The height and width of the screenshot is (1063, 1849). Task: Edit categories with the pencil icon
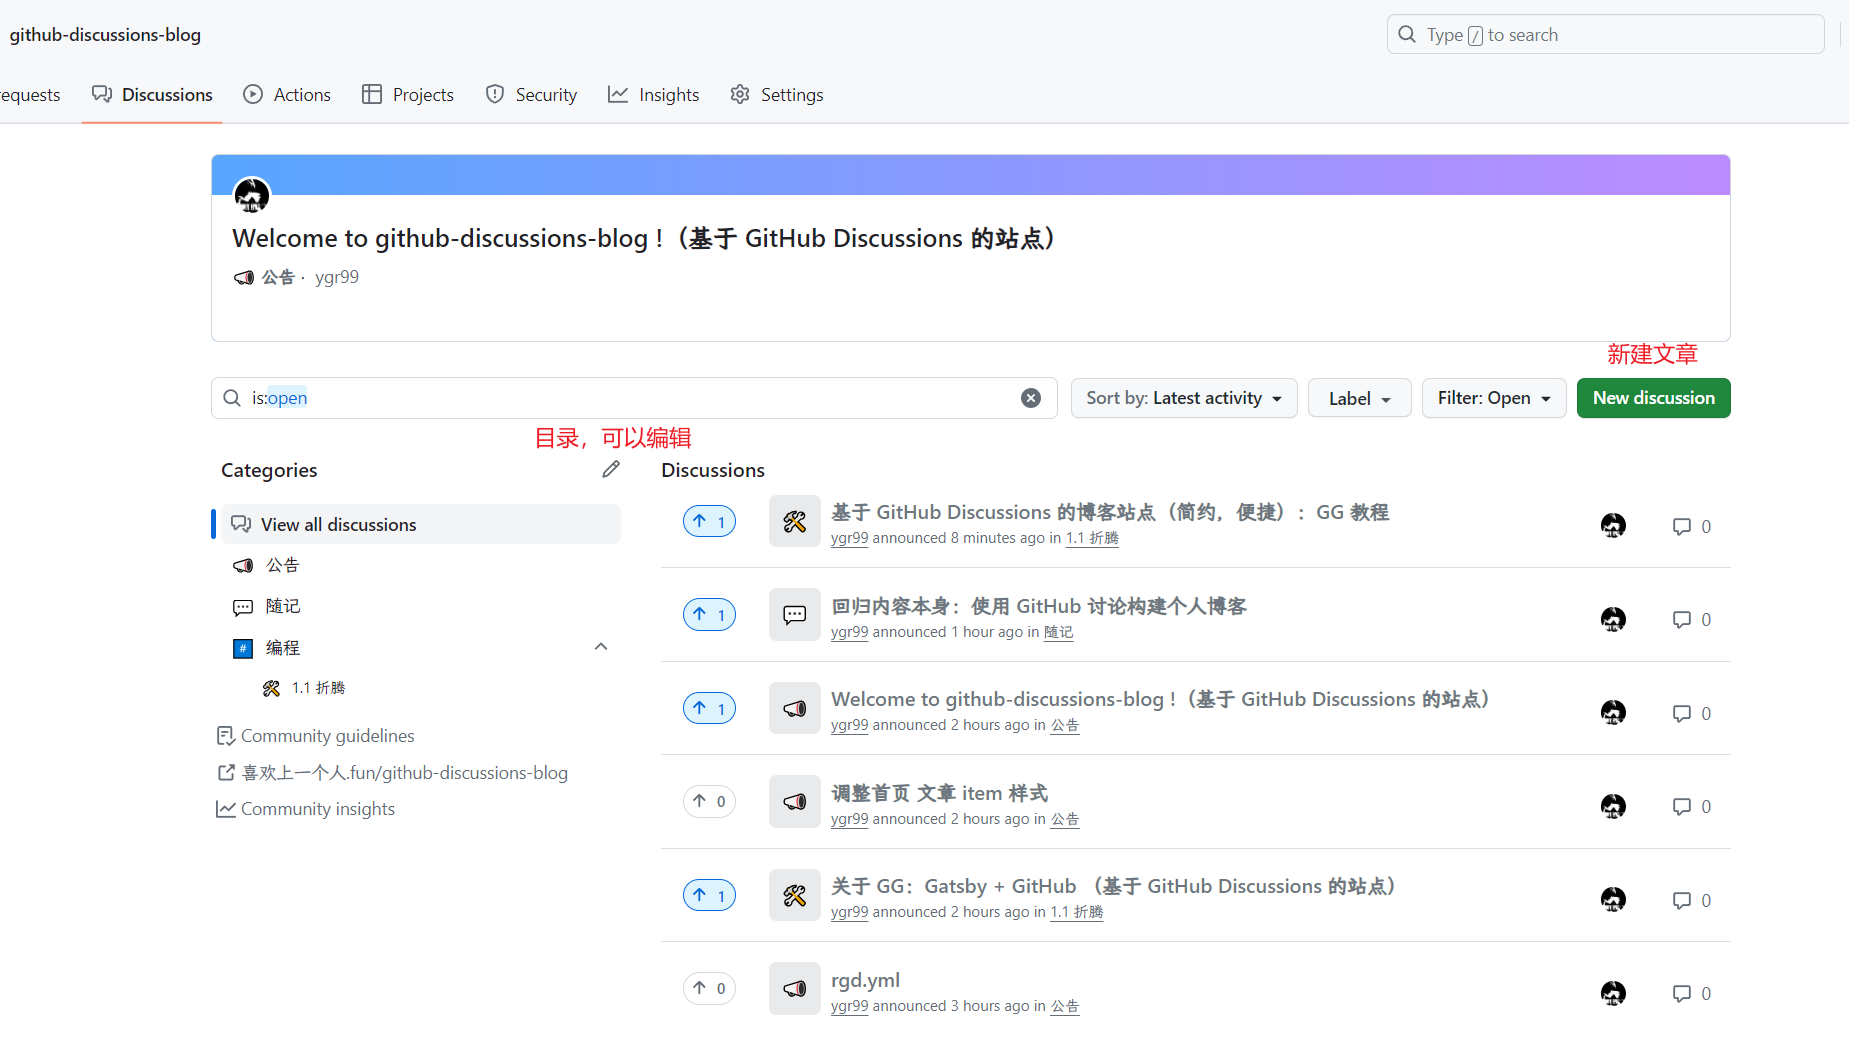(611, 469)
